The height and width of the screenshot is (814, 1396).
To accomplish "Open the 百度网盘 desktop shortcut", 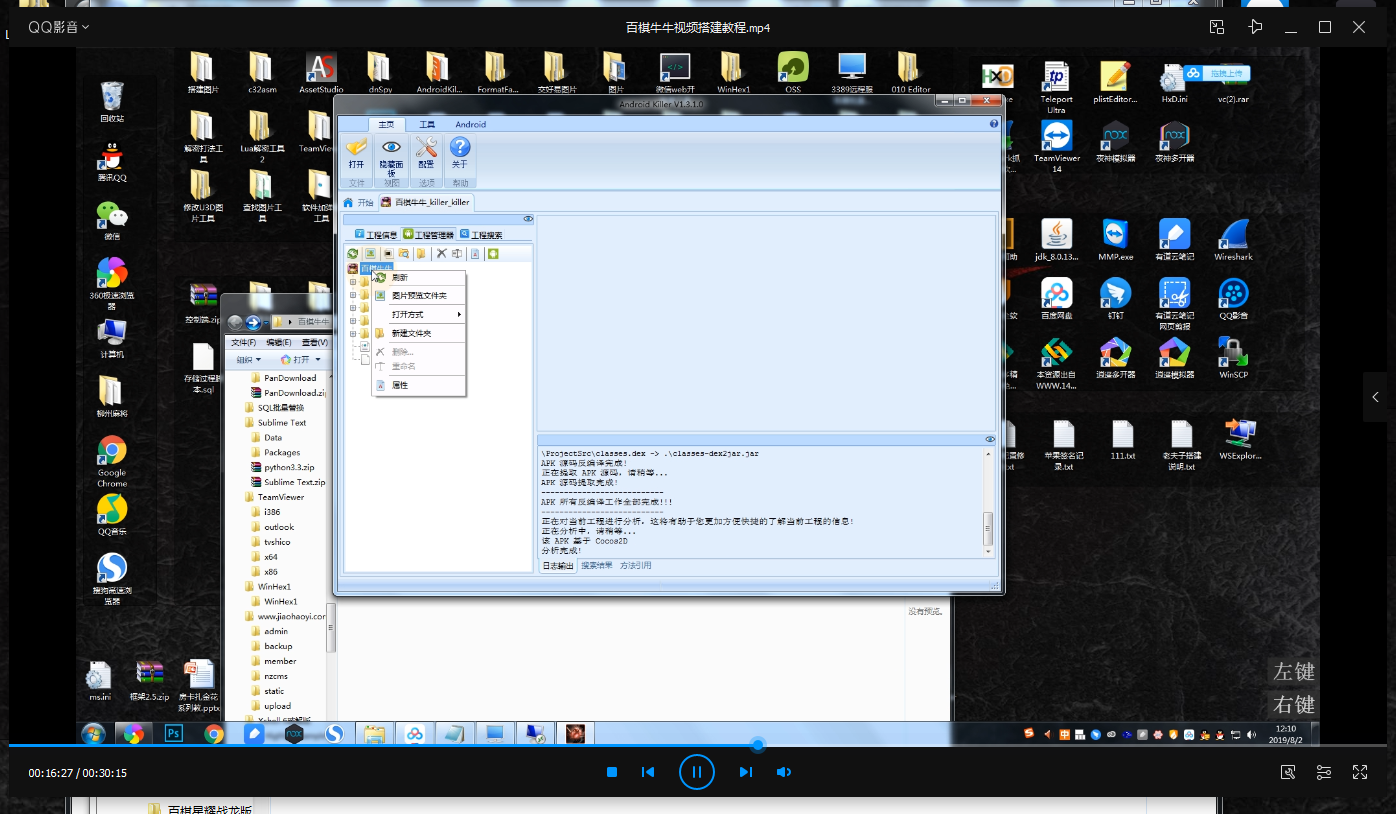I will pyautogui.click(x=1056, y=298).
